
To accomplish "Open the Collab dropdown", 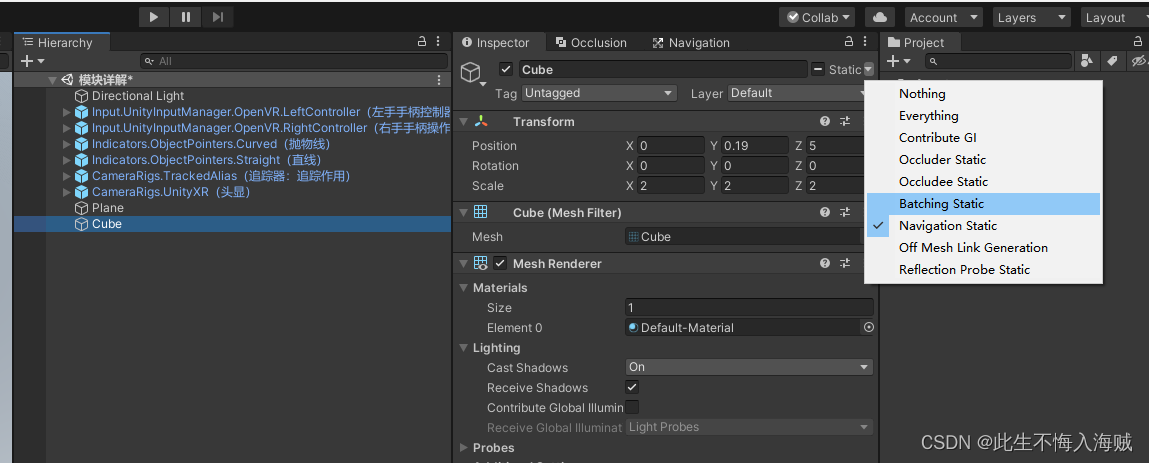I will click(817, 17).
